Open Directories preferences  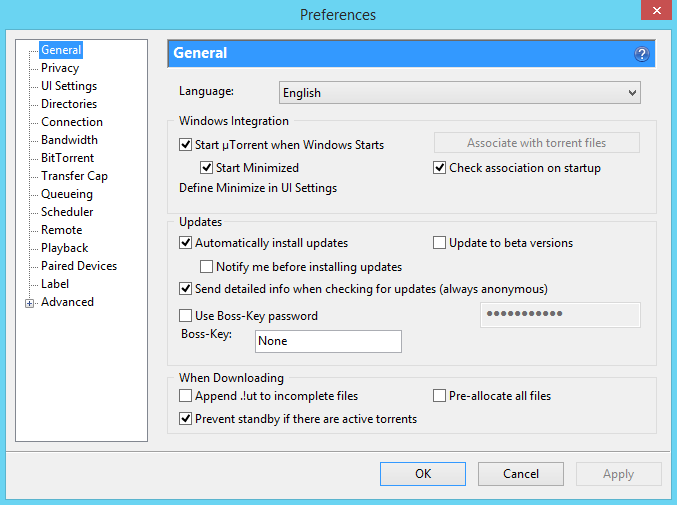click(69, 104)
